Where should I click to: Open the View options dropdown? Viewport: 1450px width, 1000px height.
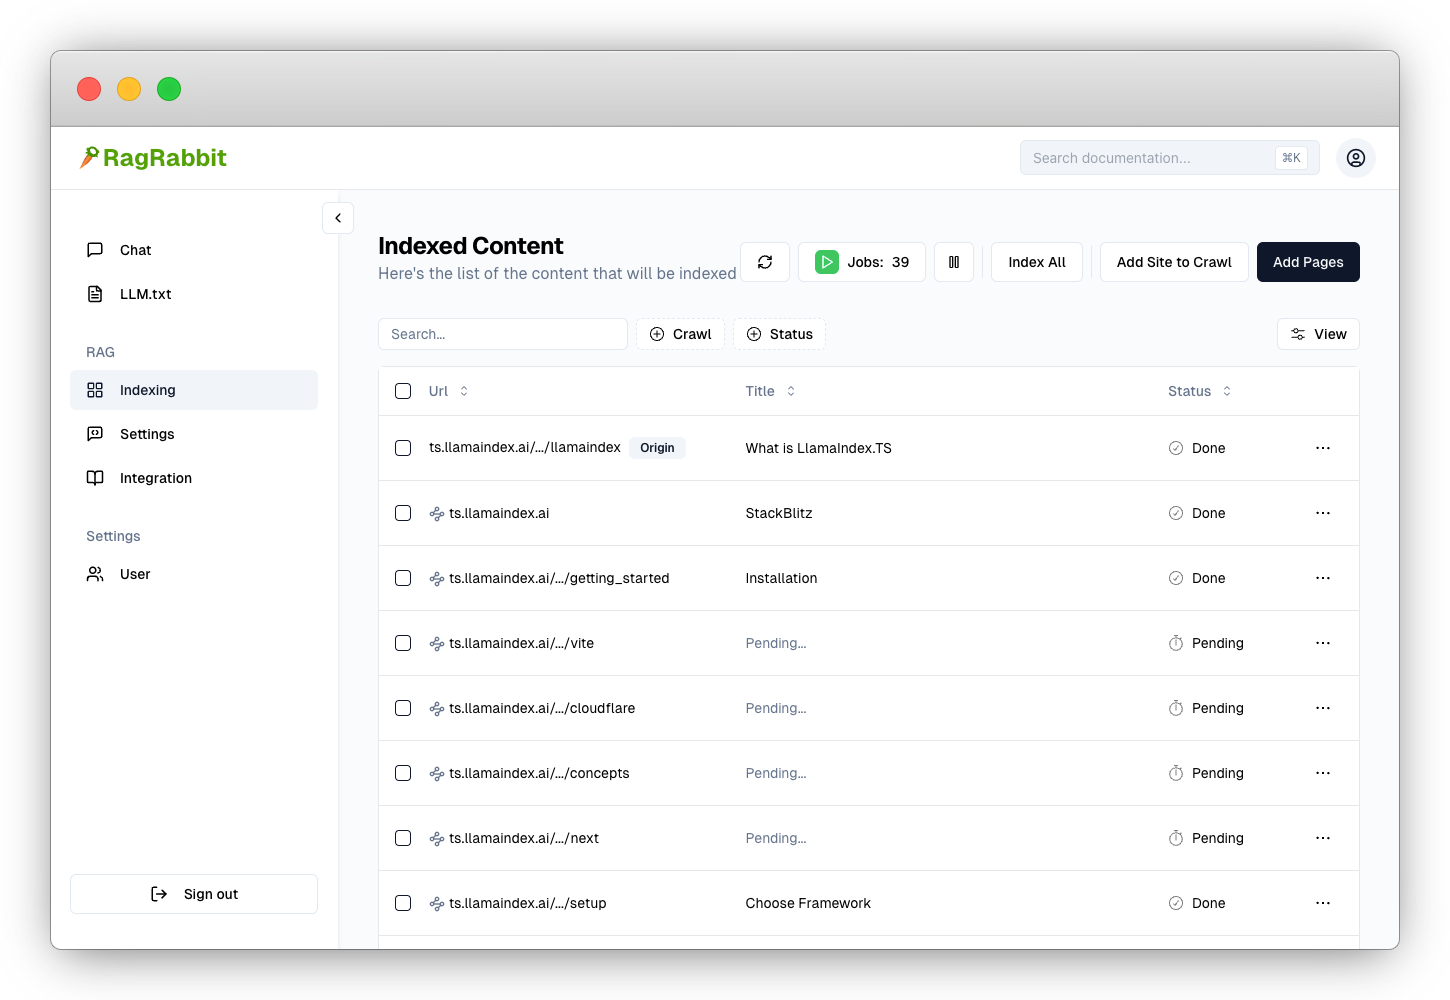1318,334
